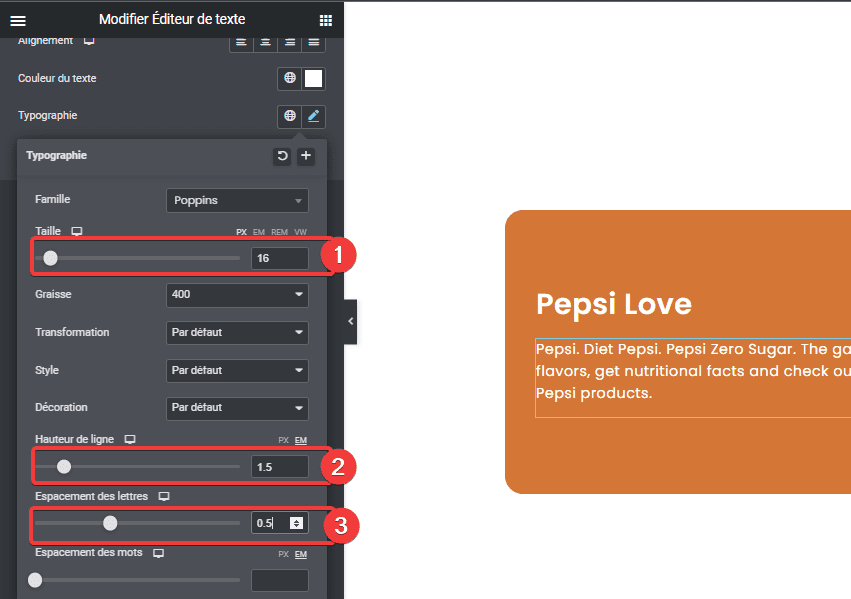Select the VW unit for Taille
This screenshot has height=599, width=851.
tap(300, 232)
